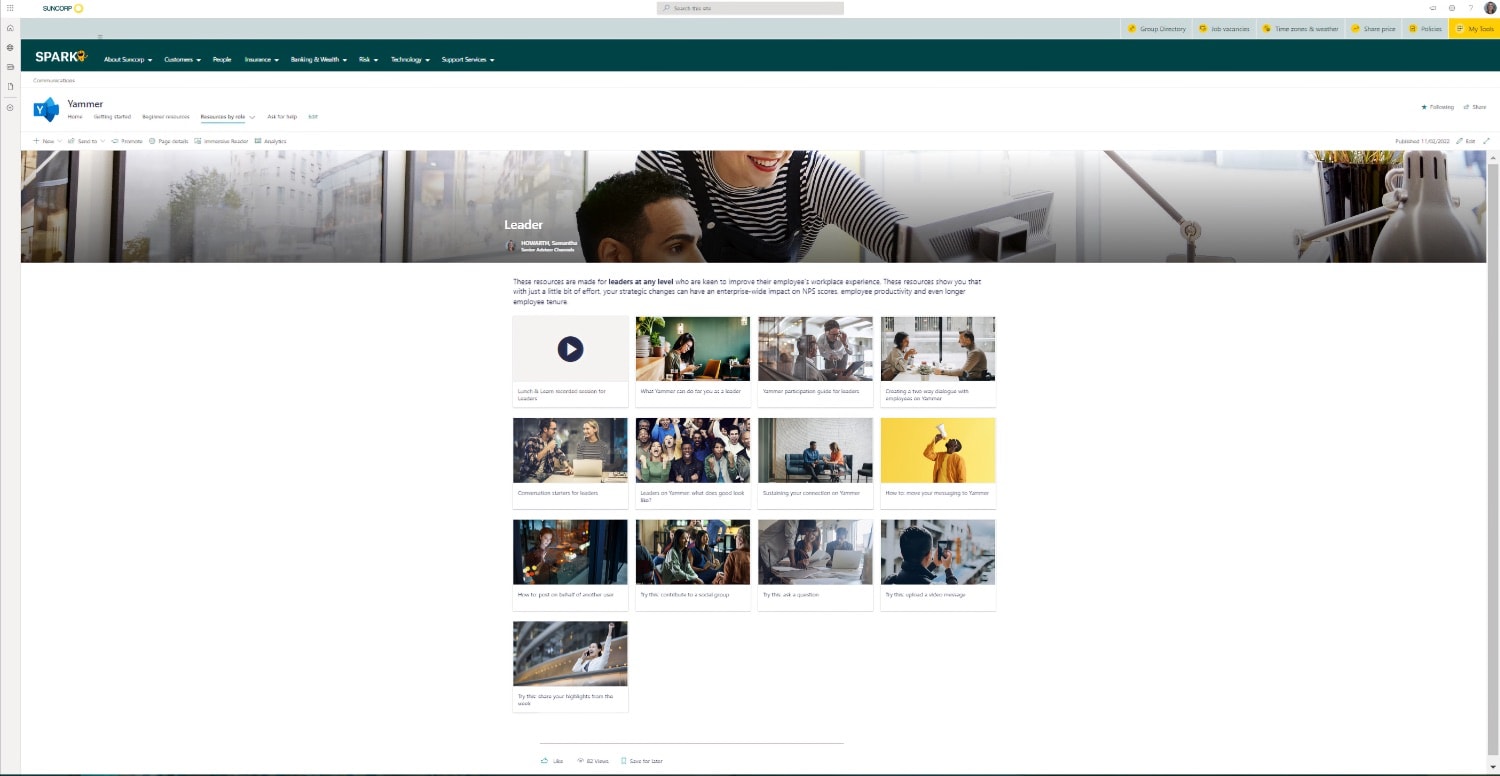The height and width of the screenshot is (776, 1500).
Task: Open the Group Directory link
Action: (1156, 29)
